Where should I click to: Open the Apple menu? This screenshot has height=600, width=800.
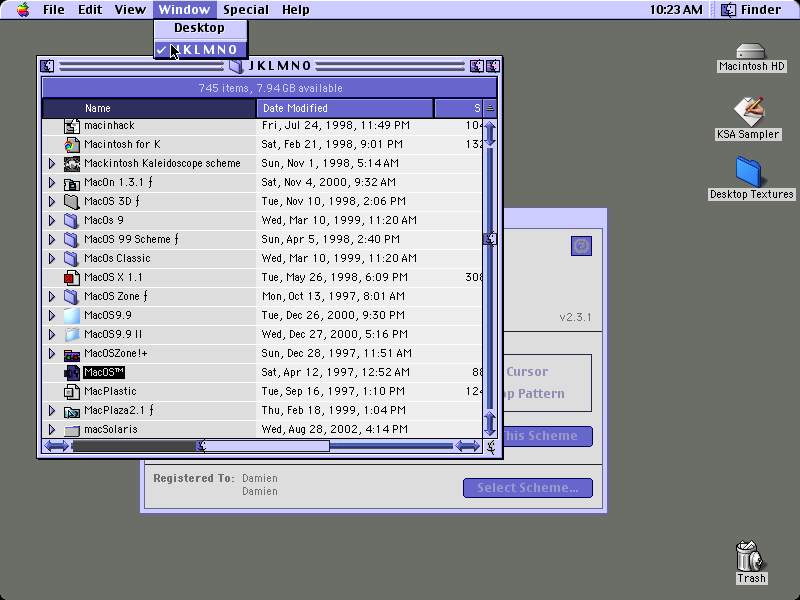click(x=23, y=10)
